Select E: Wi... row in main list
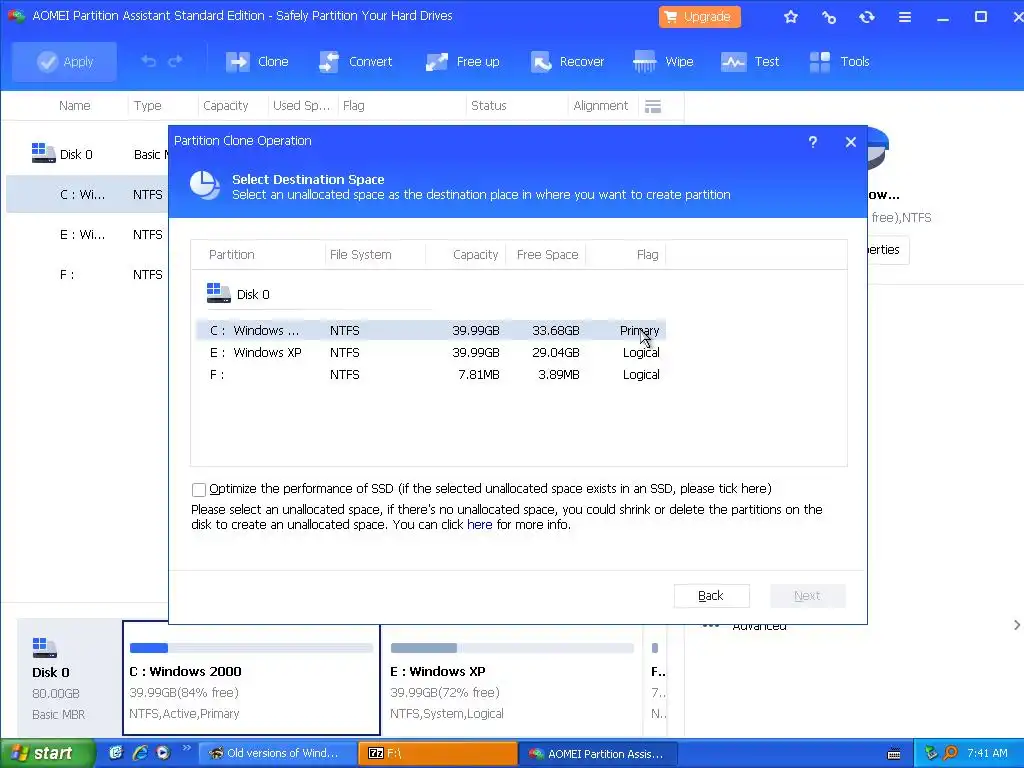1024x768 pixels. (88, 234)
